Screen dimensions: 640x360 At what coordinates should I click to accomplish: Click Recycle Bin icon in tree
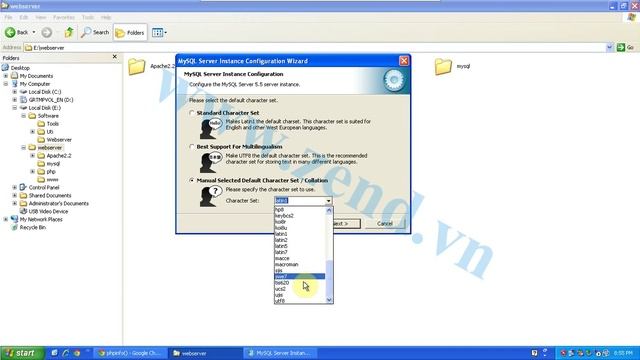coord(14,227)
